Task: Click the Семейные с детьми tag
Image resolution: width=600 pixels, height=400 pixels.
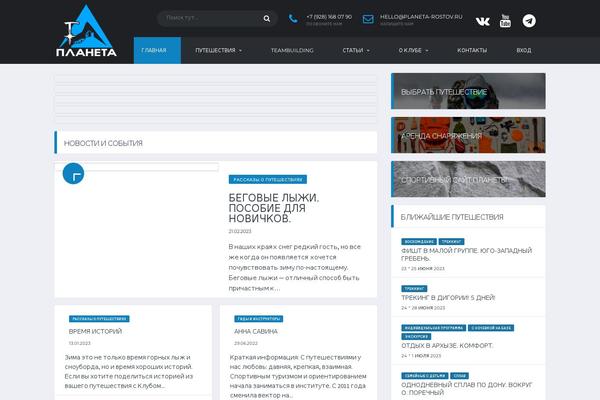Action: [x=425, y=376]
